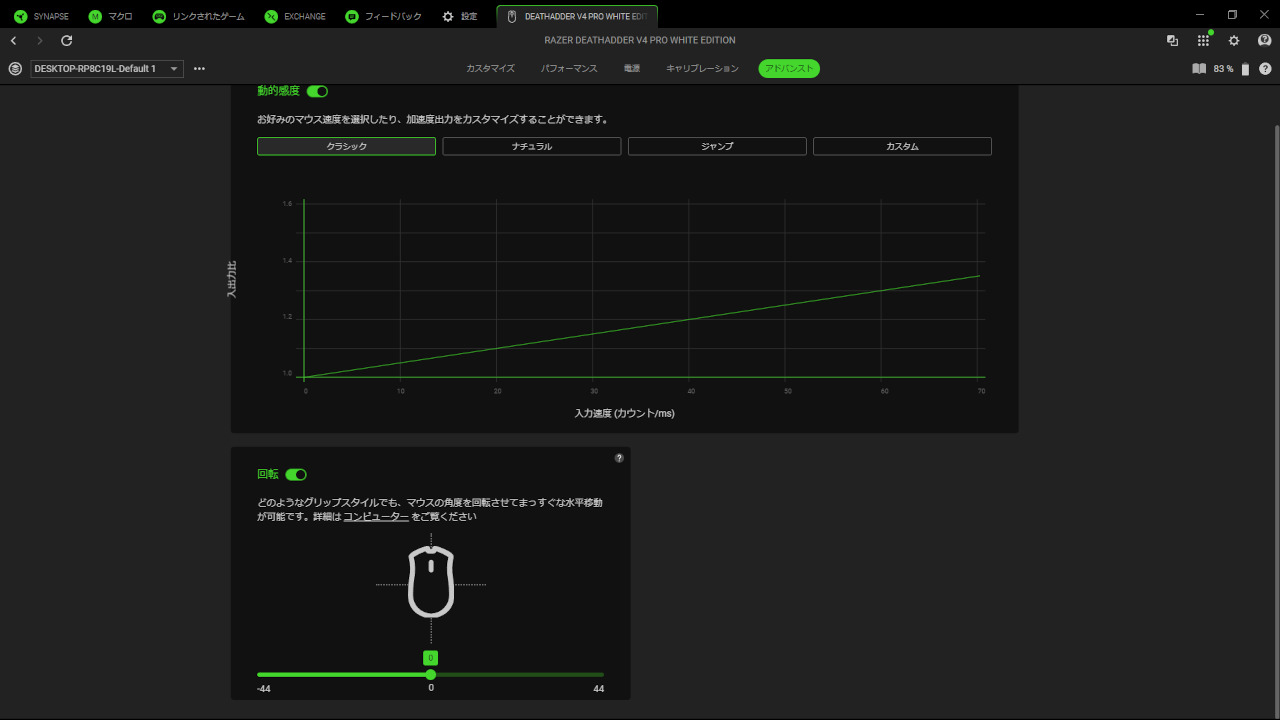Screen dimensions: 1280x720
Task: Click the profile icon beside the profile dropdown
Action: click(15, 69)
